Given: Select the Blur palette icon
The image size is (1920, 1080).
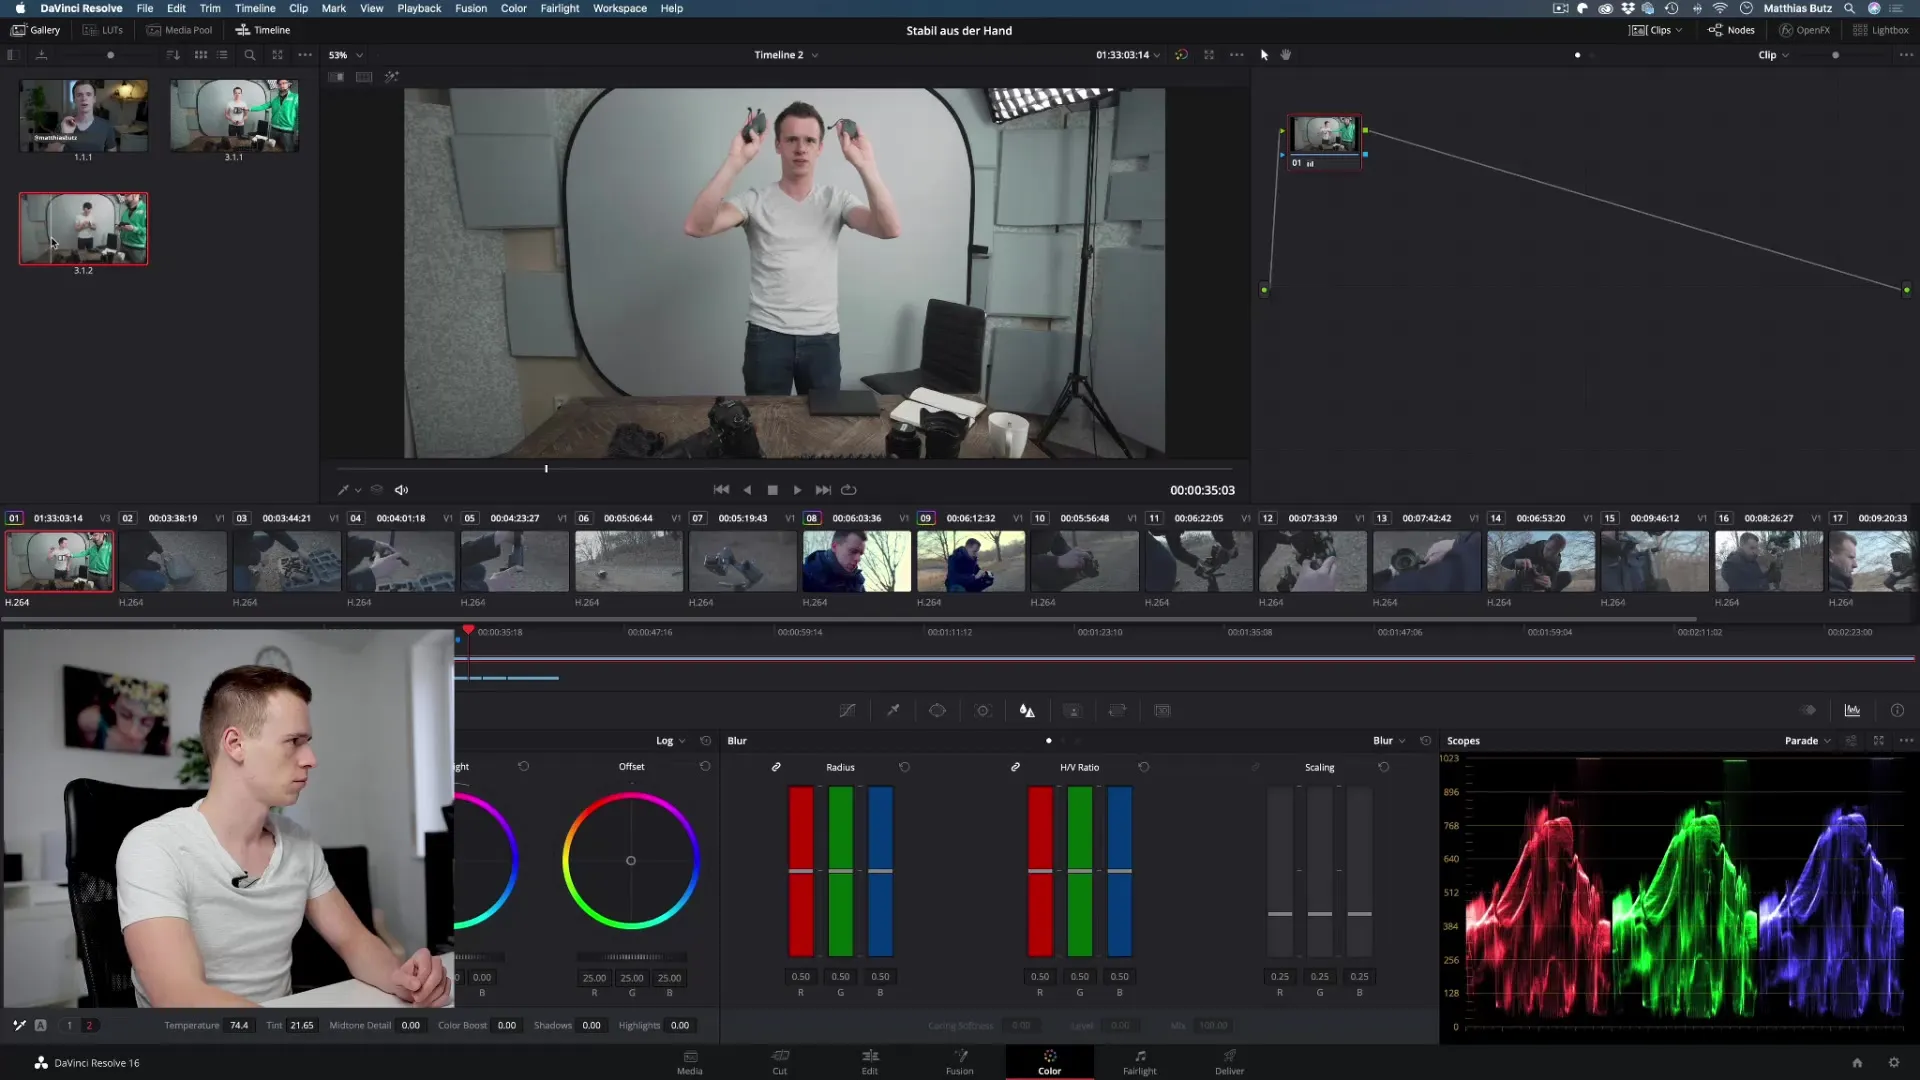Looking at the screenshot, I should pyautogui.click(x=1027, y=711).
